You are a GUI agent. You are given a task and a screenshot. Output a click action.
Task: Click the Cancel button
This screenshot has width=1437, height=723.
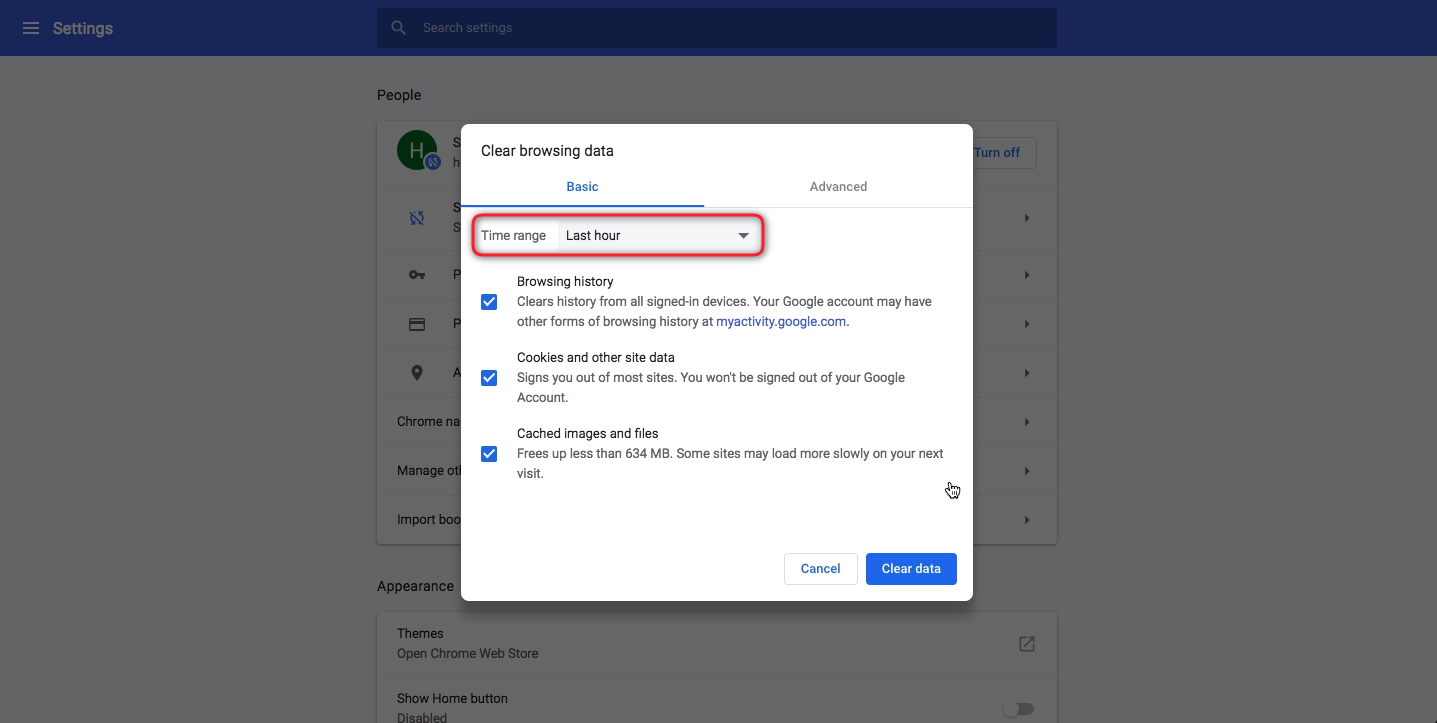820,569
